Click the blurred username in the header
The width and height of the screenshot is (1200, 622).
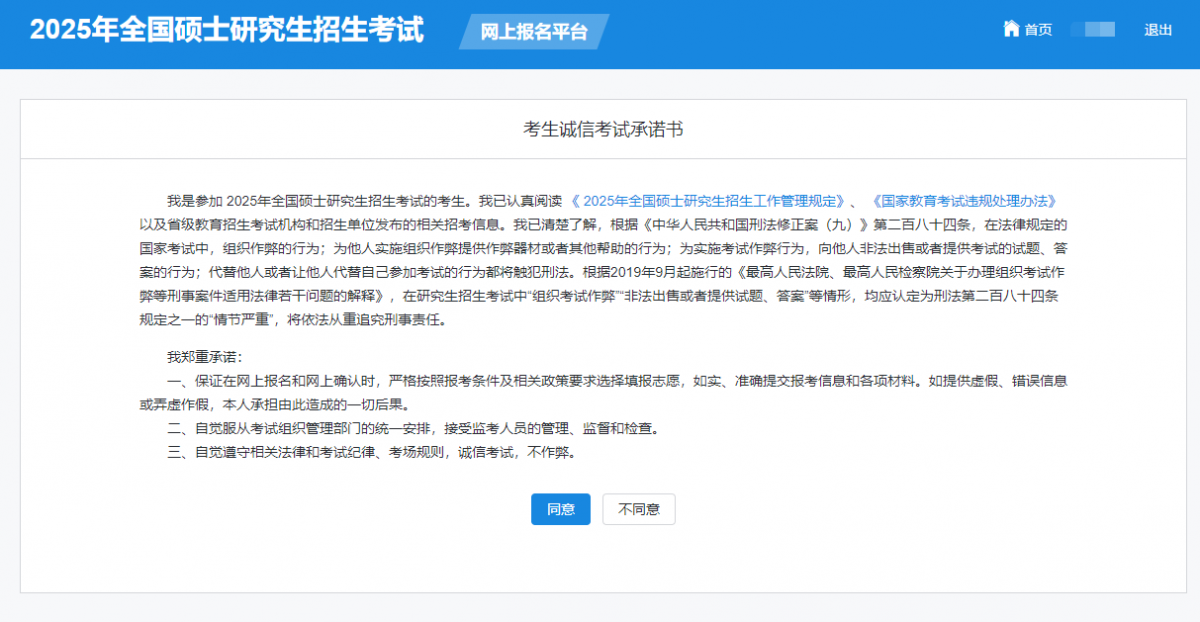click(x=1092, y=30)
